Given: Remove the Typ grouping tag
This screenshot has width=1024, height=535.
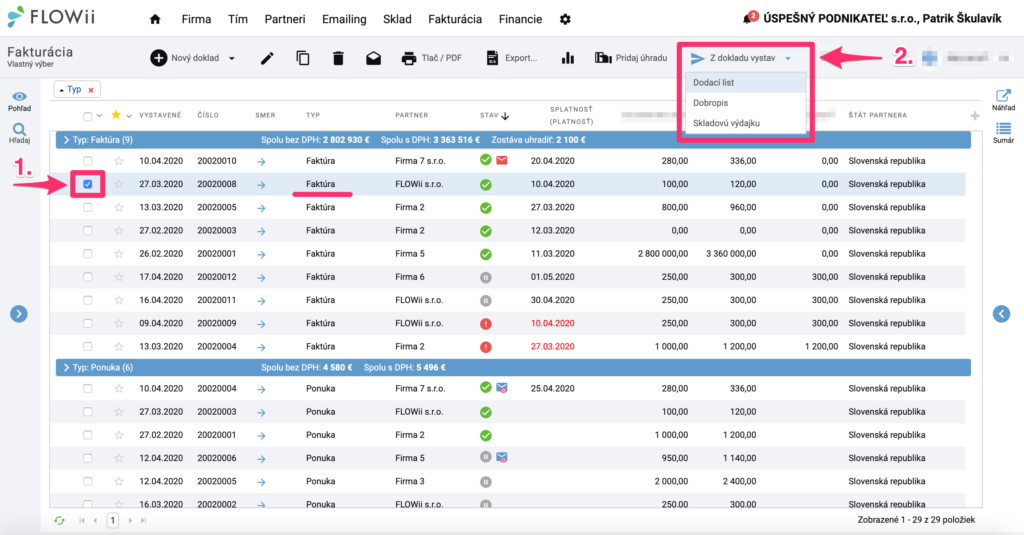Looking at the screenshot, I should 91,89.
